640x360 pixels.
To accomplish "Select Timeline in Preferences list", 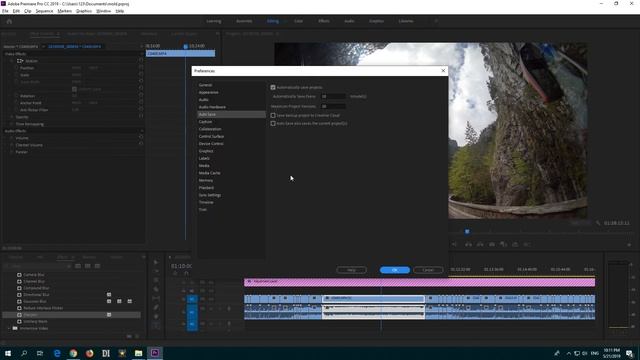I will (206, 202).
